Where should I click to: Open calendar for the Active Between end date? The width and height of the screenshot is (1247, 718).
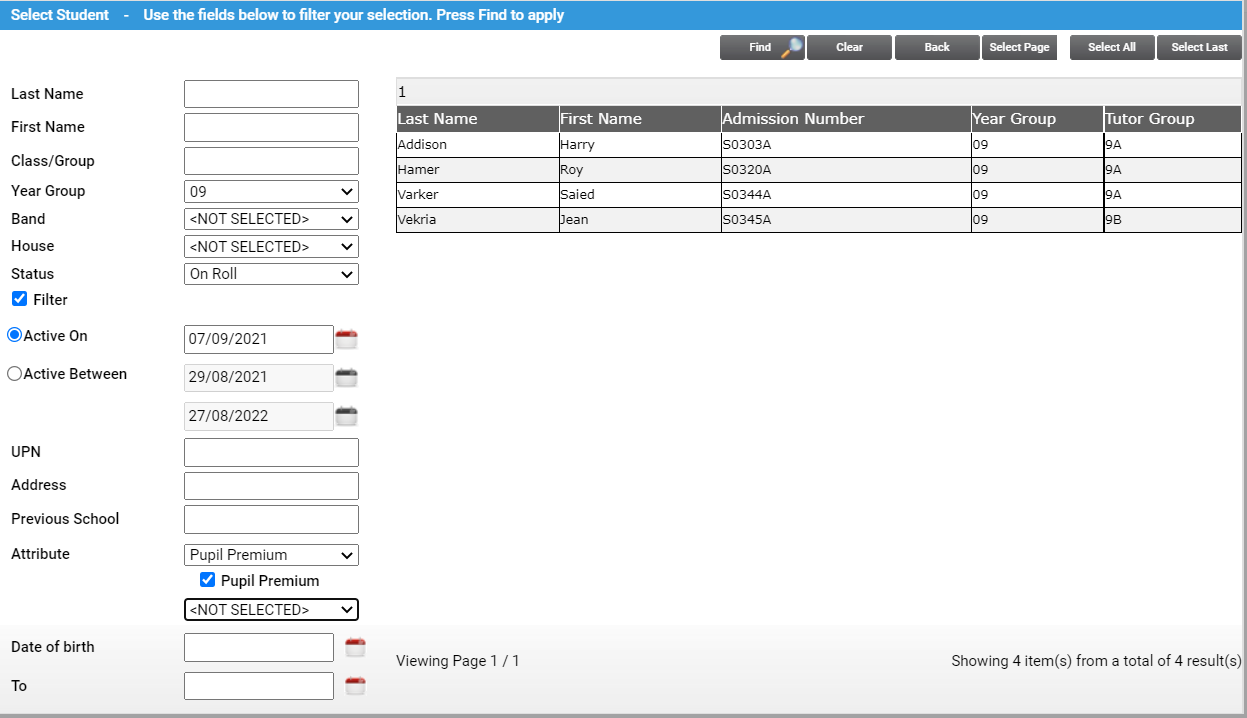346,415
